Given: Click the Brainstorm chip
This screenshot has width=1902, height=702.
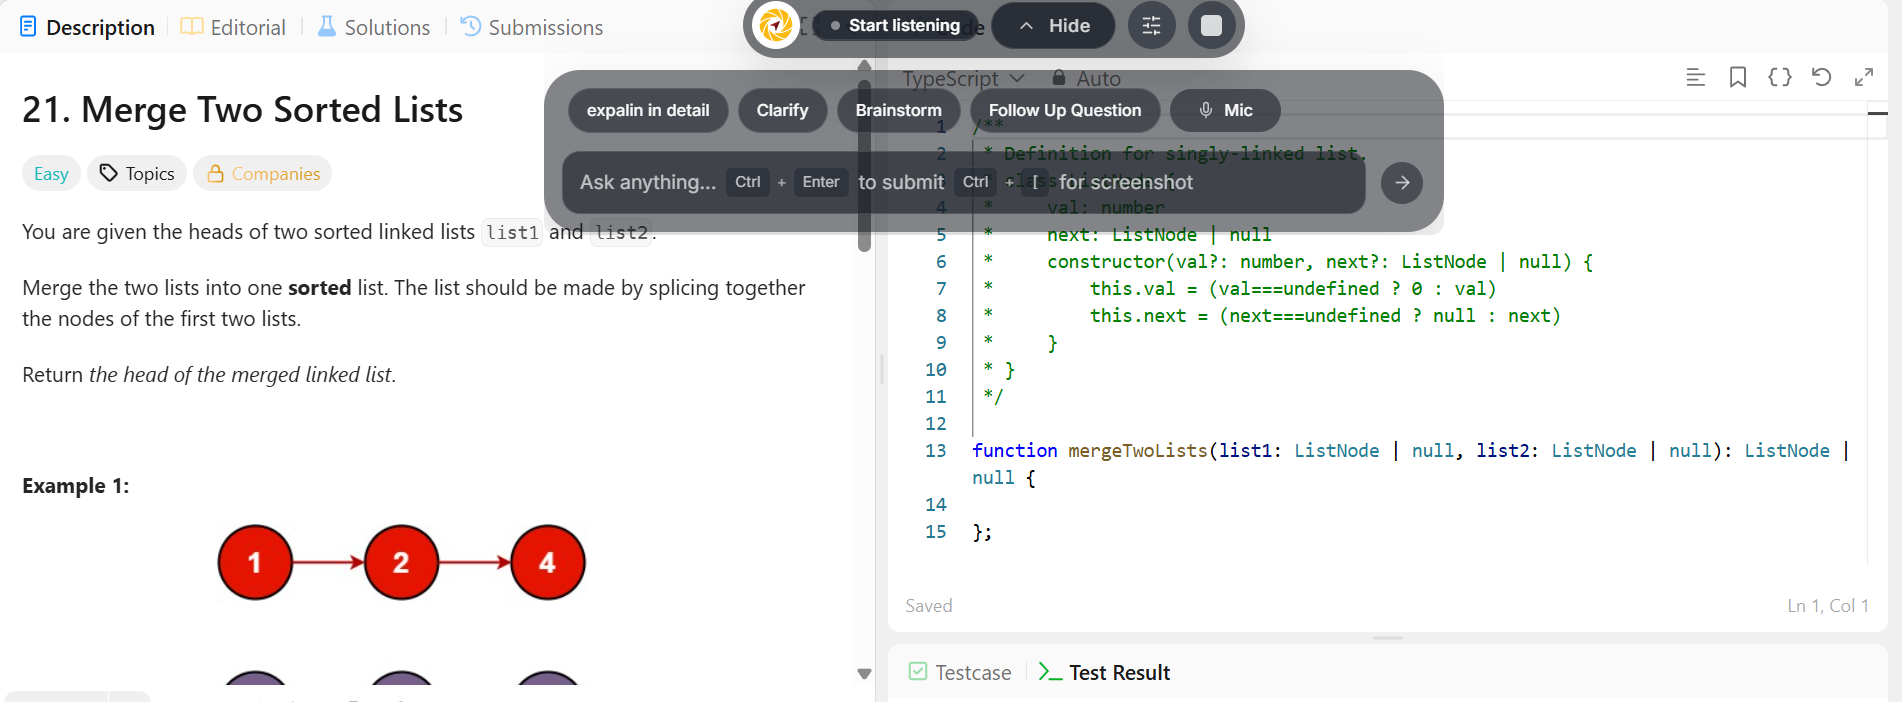Looking at the screenshot, I should (x=898, y=110).
